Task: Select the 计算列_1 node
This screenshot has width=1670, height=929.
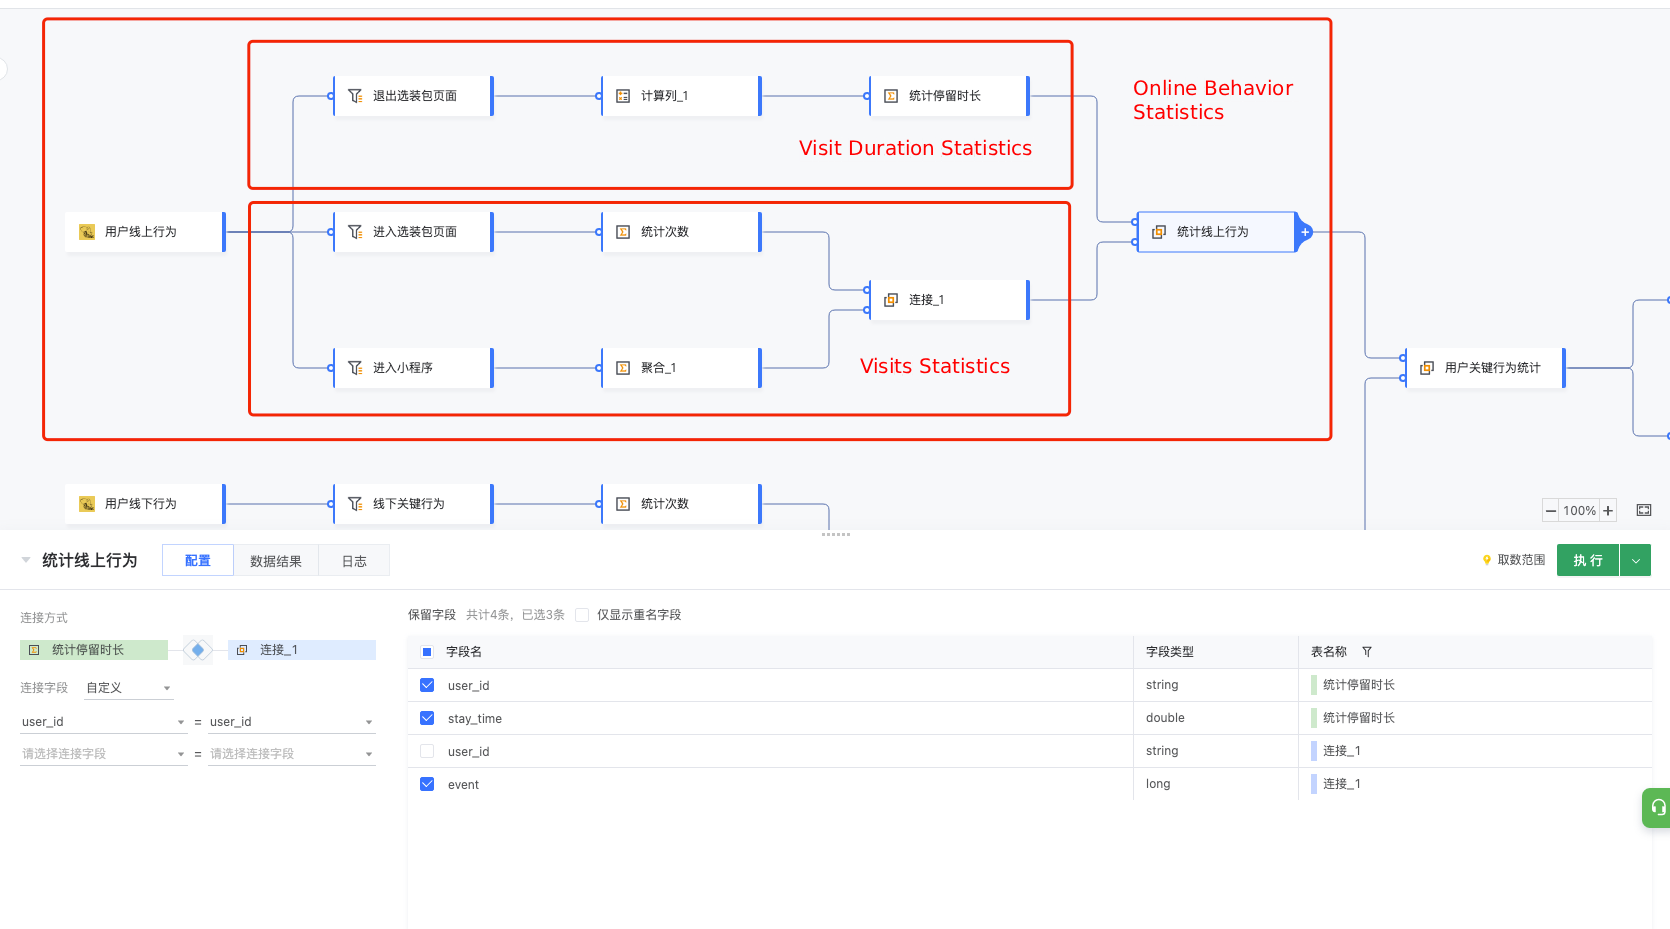Action: click(681, 96)
